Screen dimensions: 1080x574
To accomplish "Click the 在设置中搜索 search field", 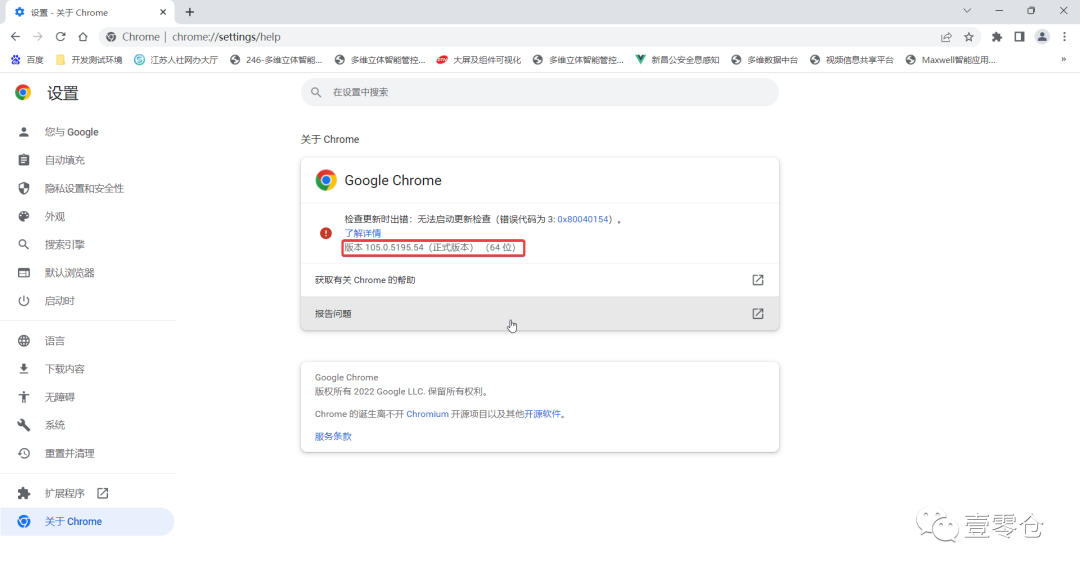I will [x=540, y=92].
